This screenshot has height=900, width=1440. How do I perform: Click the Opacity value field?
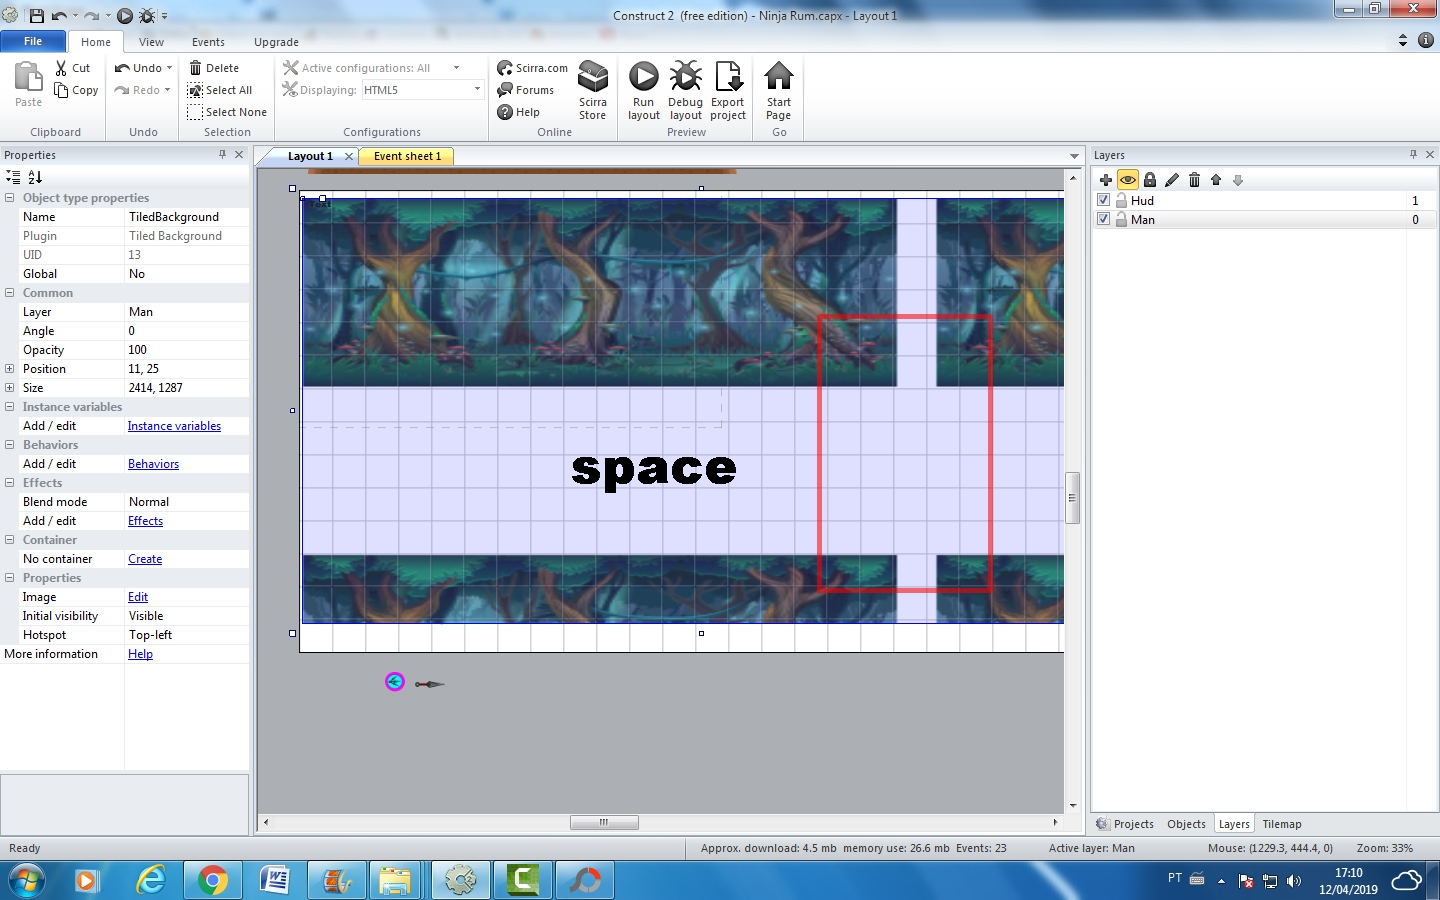(186, 350)
